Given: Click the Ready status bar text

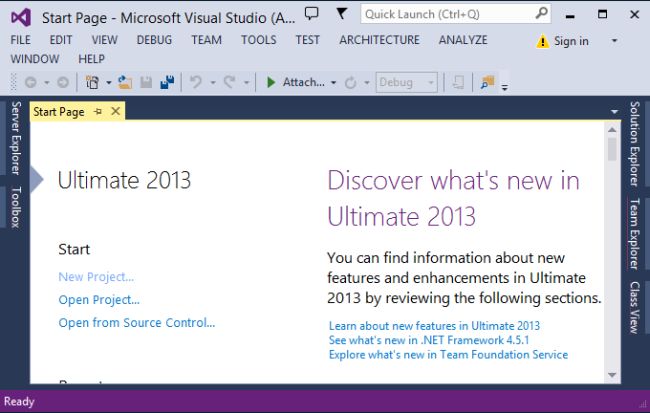Looking at the screenshot, I should pyautogui.click(x=19, y=401).
